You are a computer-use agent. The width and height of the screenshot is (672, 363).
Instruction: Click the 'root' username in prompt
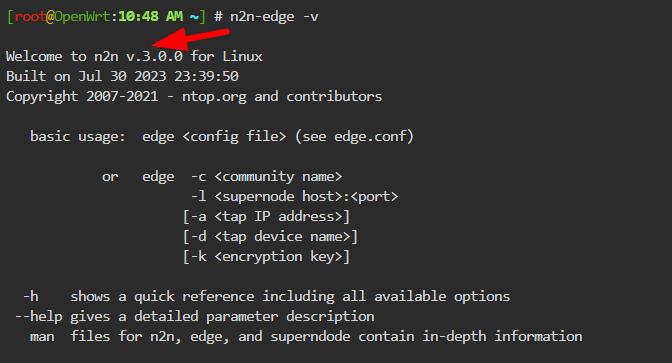(x=30, y=17)
